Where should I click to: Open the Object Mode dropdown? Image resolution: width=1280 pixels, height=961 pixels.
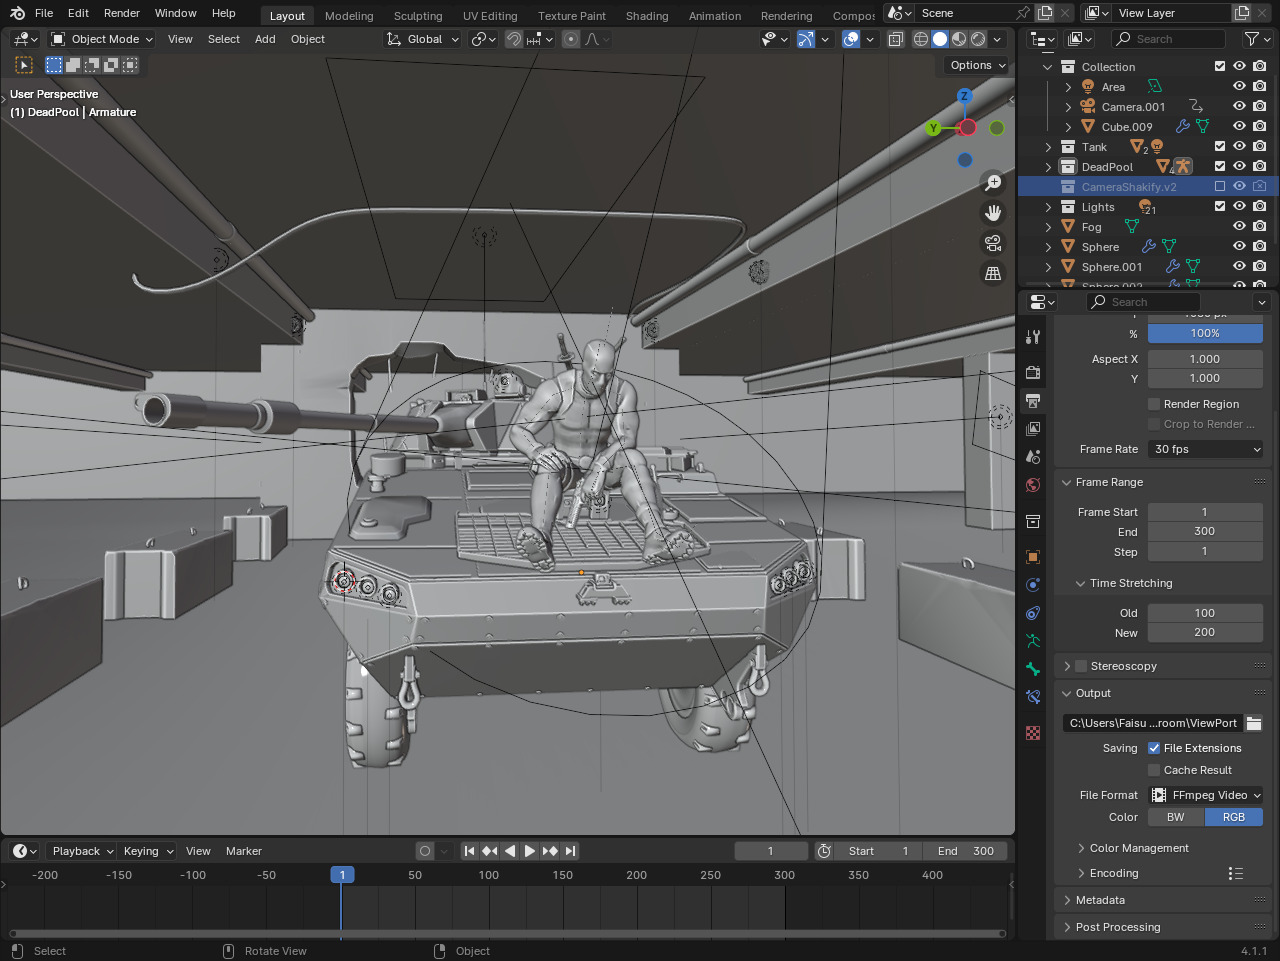pyautogui.click(x=101, y=39)
